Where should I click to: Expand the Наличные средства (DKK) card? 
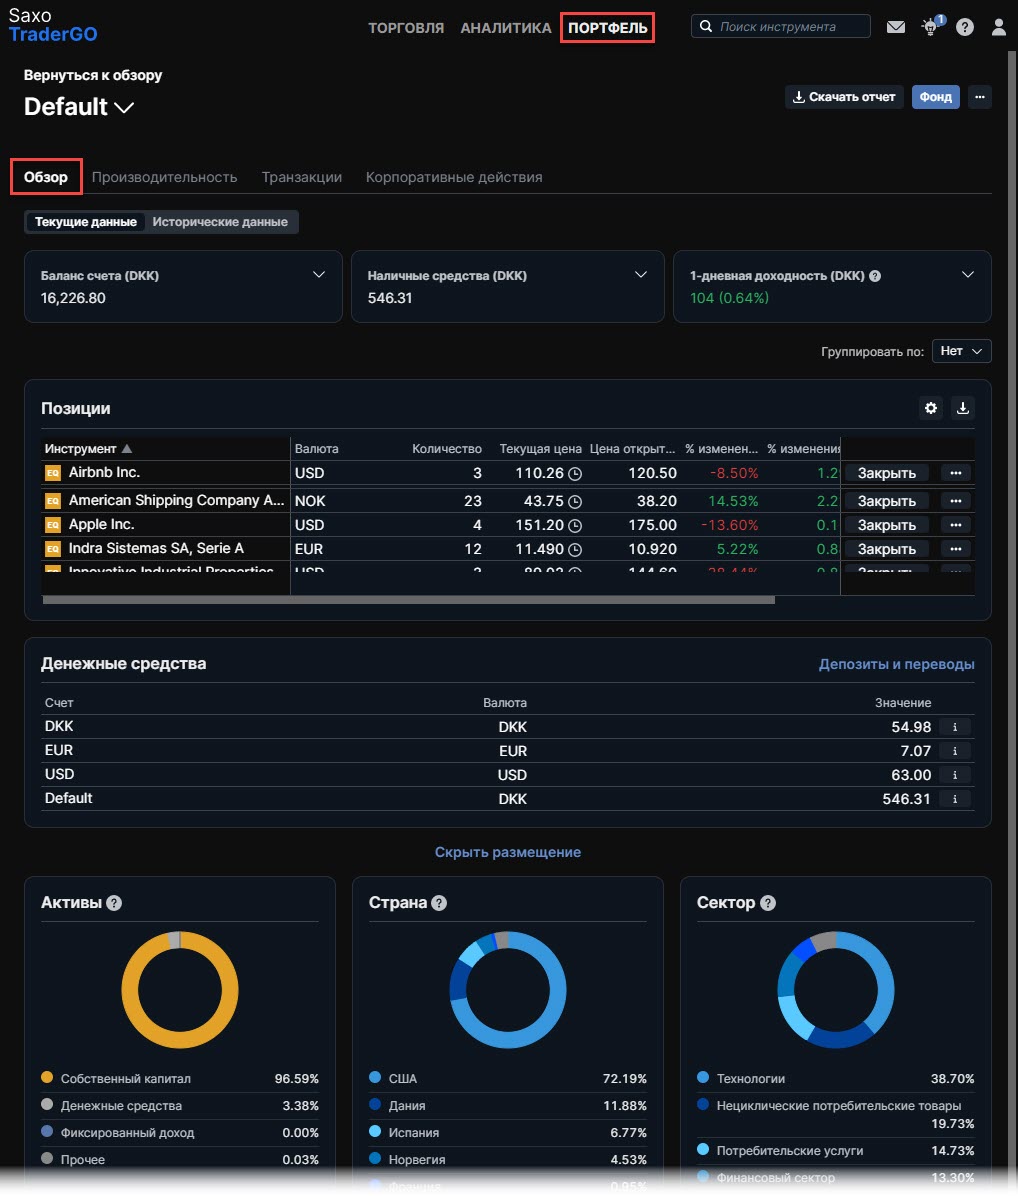point(641,275)
